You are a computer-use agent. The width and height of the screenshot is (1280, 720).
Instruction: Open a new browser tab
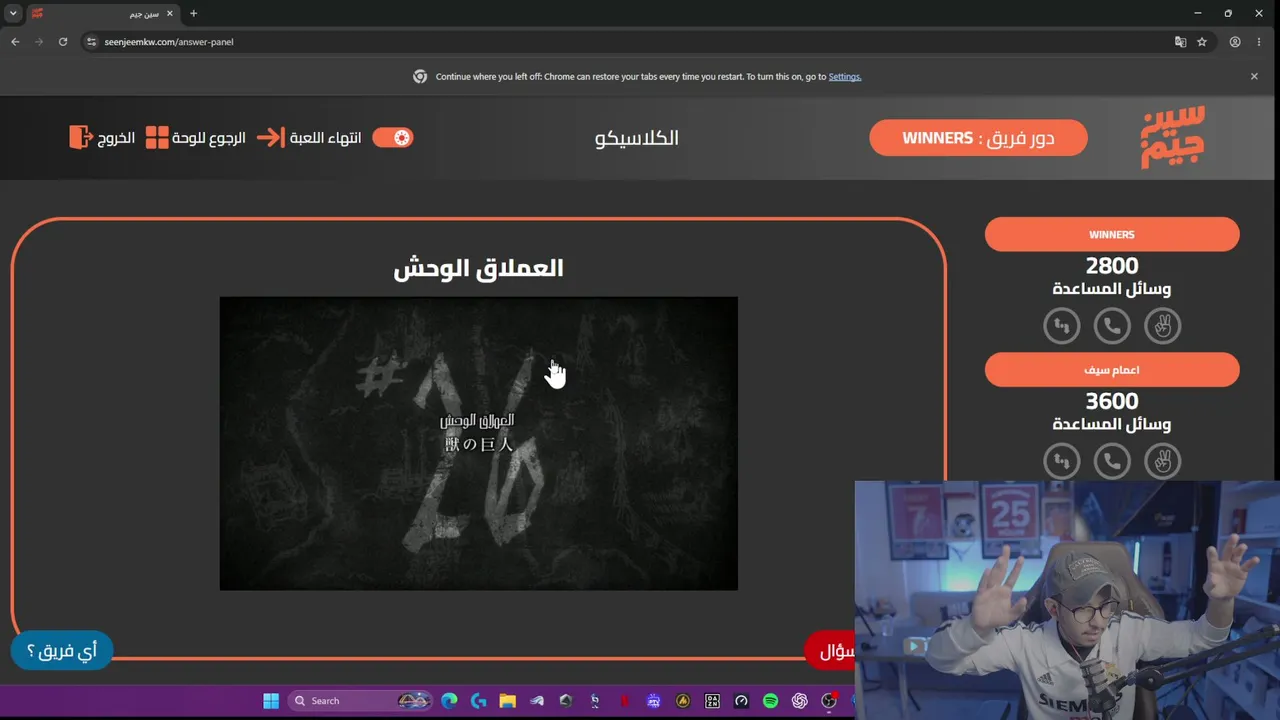tap(193, 13)
